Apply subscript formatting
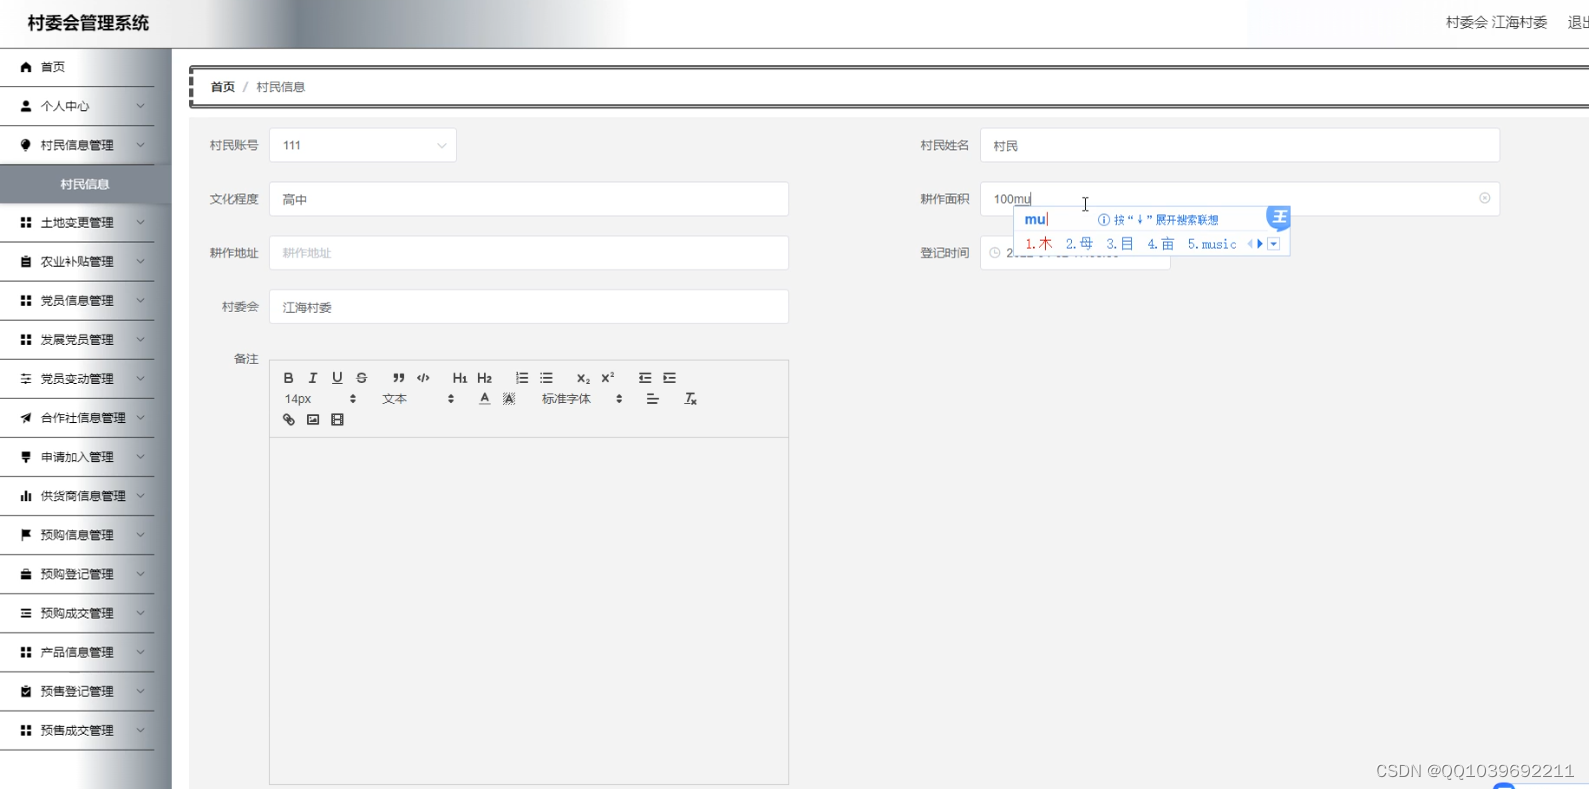Screen dimensions: 1589x789 tap(583, 378)
